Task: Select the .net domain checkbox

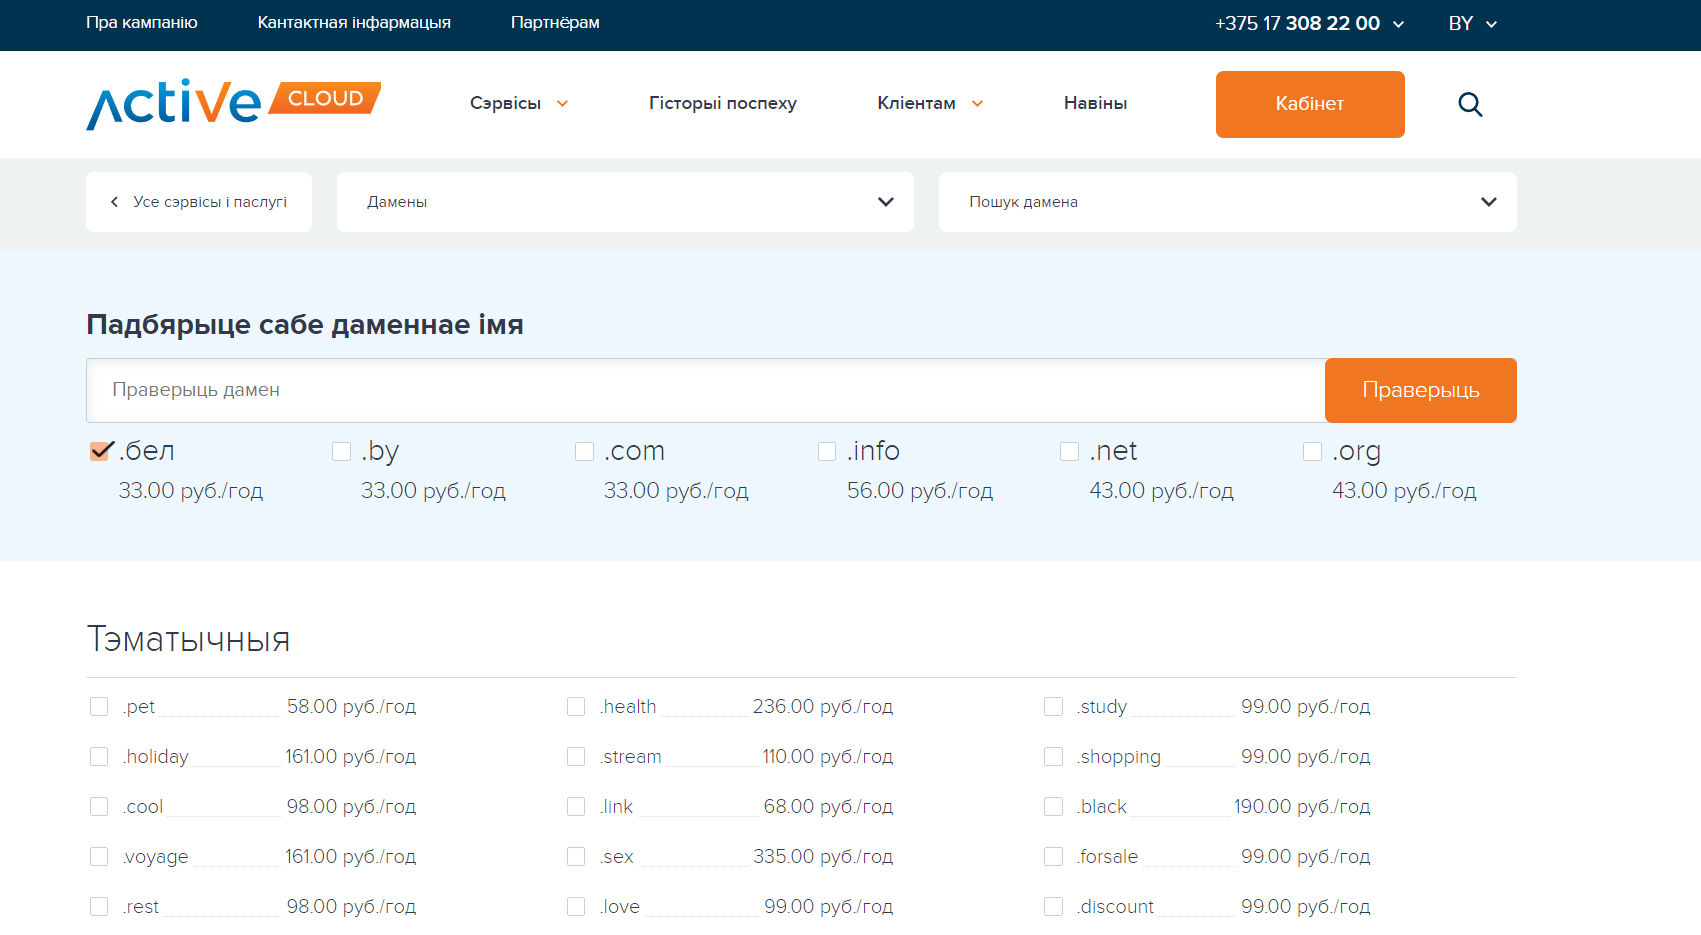Action: (x=1069, y=452)
